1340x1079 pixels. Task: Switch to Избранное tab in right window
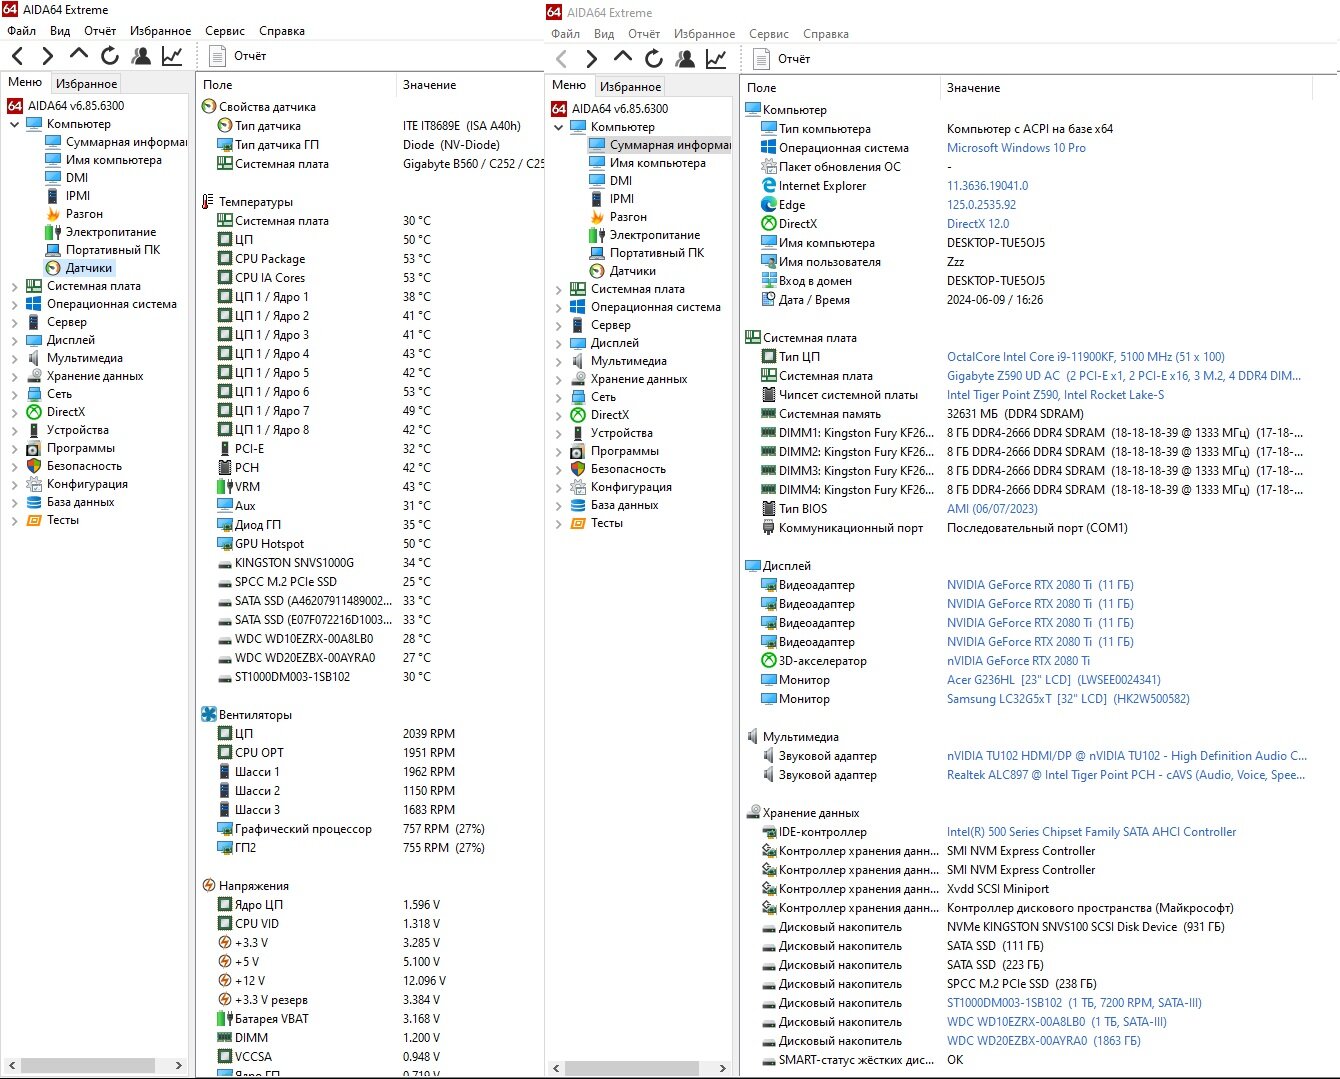630,87
